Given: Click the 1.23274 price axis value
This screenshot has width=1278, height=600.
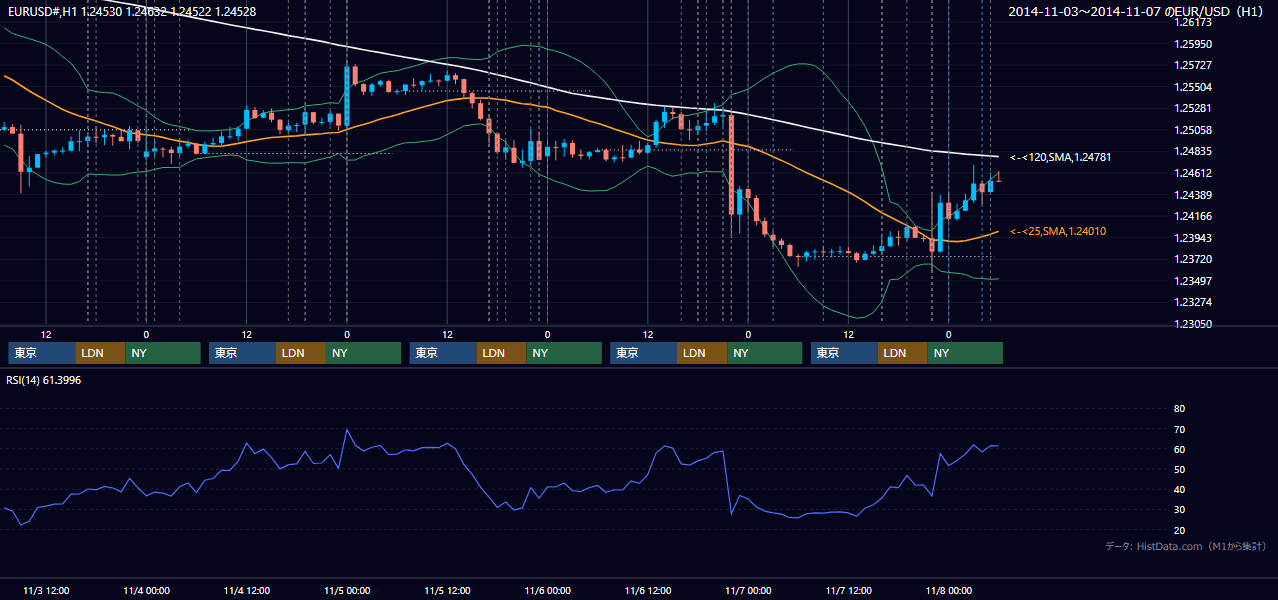Looking at the screenshot, I should (x=1192, y=302).
